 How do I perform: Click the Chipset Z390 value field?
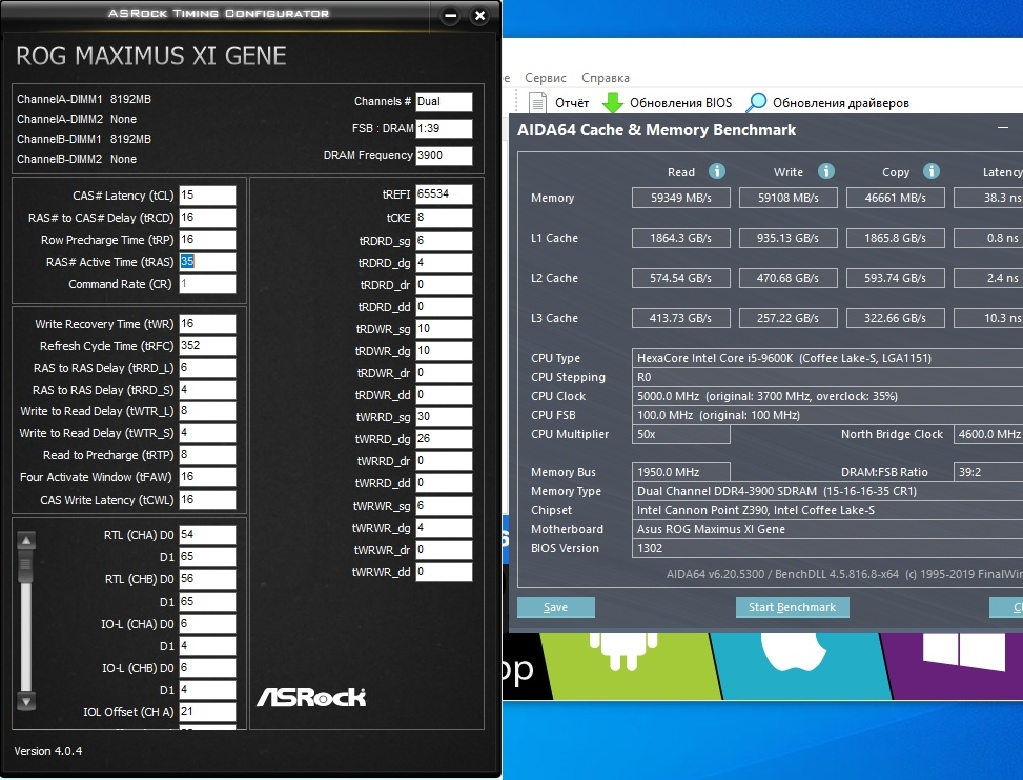[x=827, y=510]
